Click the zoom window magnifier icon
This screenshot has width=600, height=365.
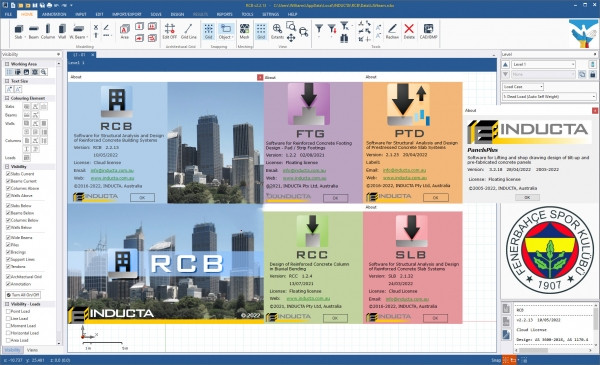click(291, 26)
